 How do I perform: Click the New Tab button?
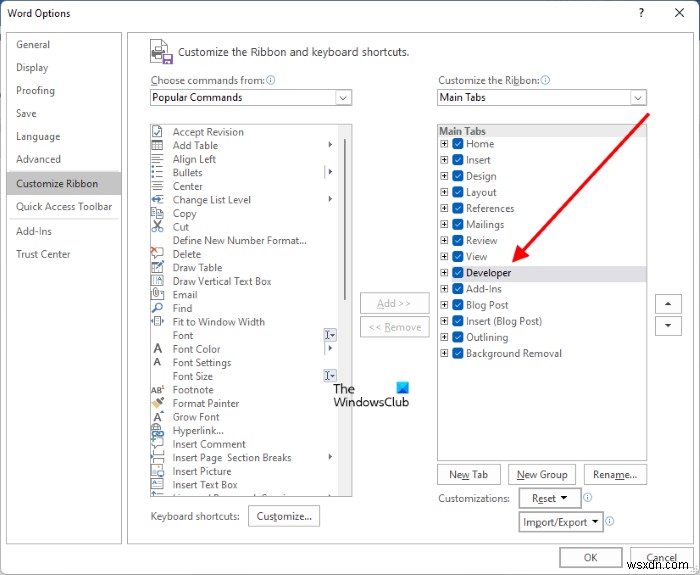click(x=469, y=474)
